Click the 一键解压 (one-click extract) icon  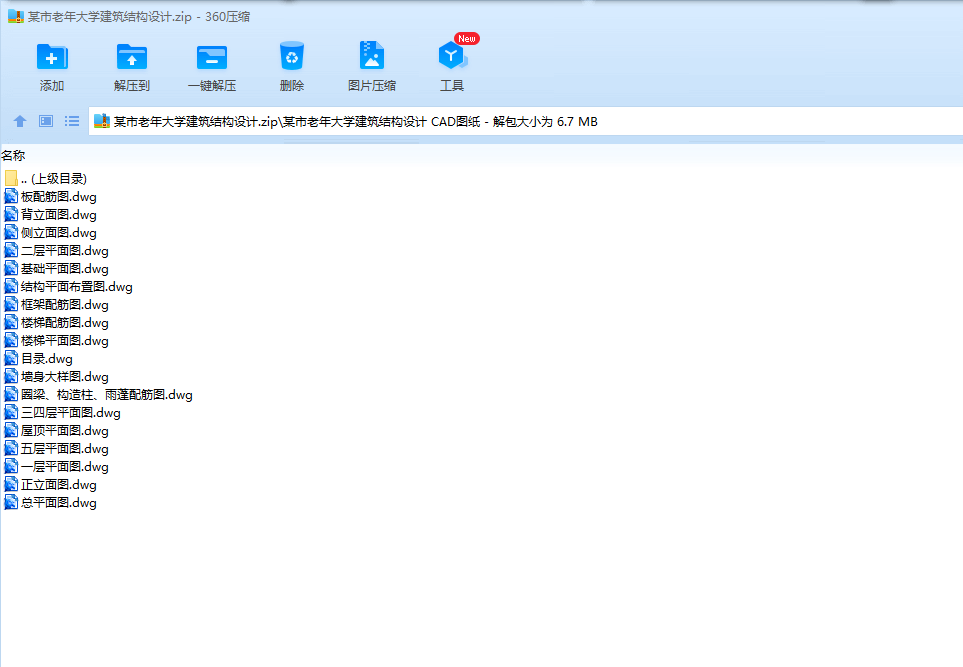[212, 57]
